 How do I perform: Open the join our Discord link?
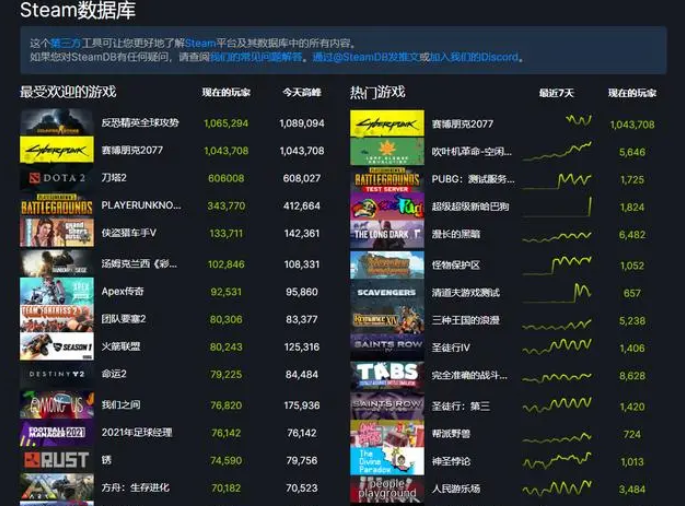(x=474, y=57)
